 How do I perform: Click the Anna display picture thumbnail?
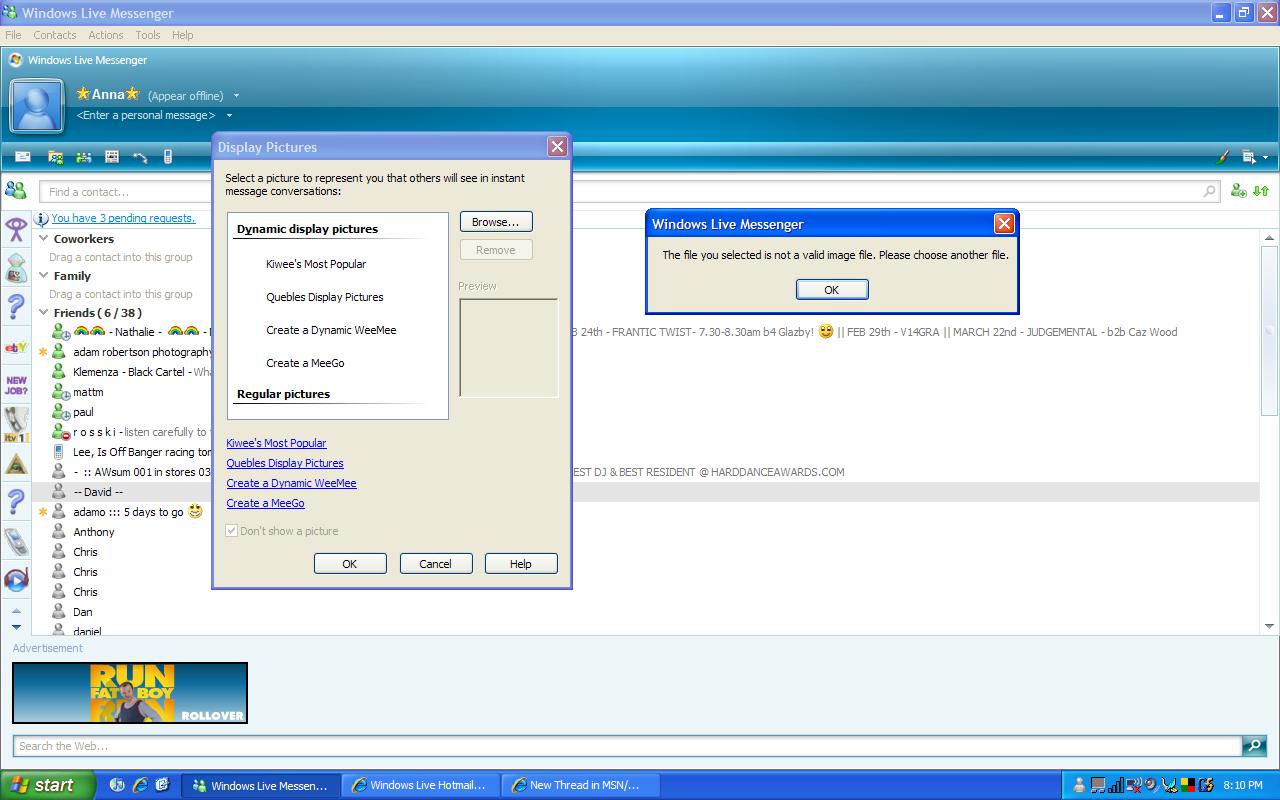click(x=37, y=106)
